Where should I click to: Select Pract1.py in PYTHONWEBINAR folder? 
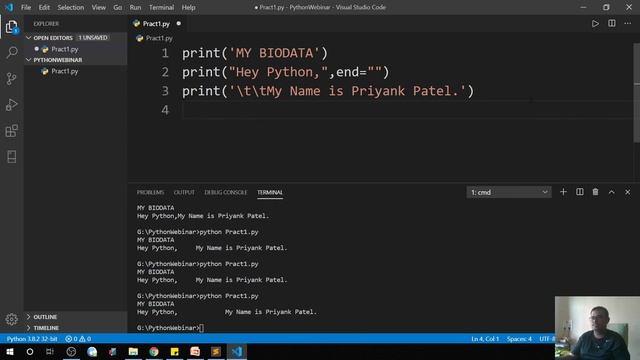click(76, 71)
